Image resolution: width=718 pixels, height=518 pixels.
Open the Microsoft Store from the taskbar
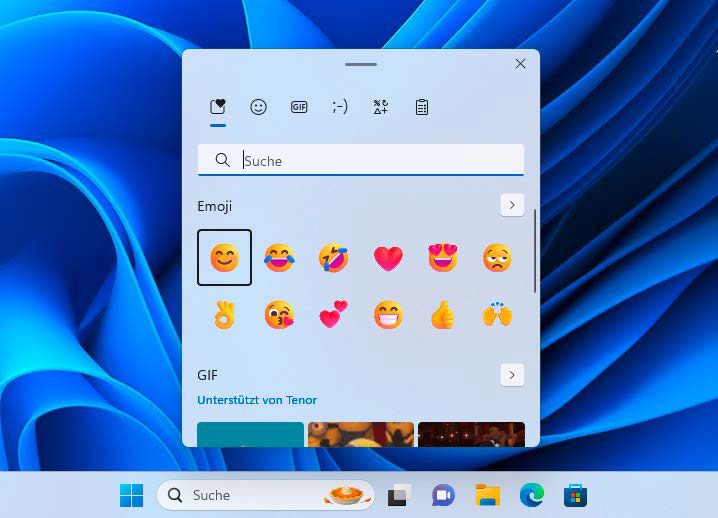click(x=576, y=495)
